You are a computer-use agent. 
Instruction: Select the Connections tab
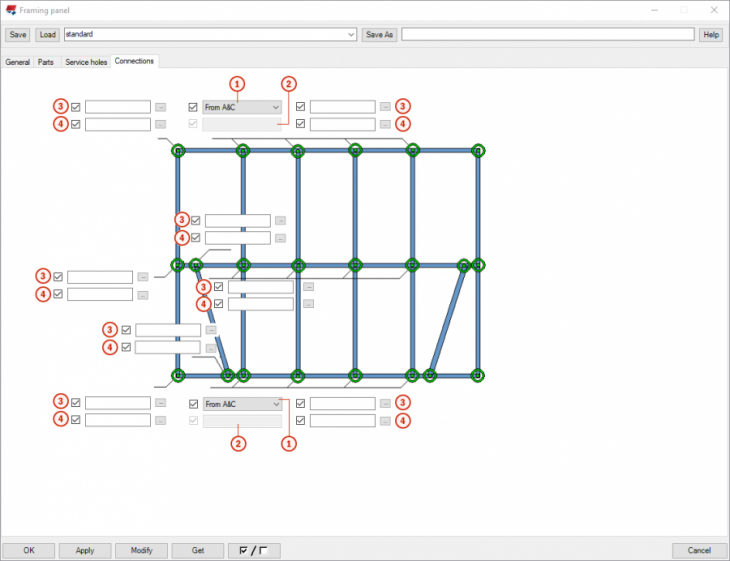pos(134,61)
